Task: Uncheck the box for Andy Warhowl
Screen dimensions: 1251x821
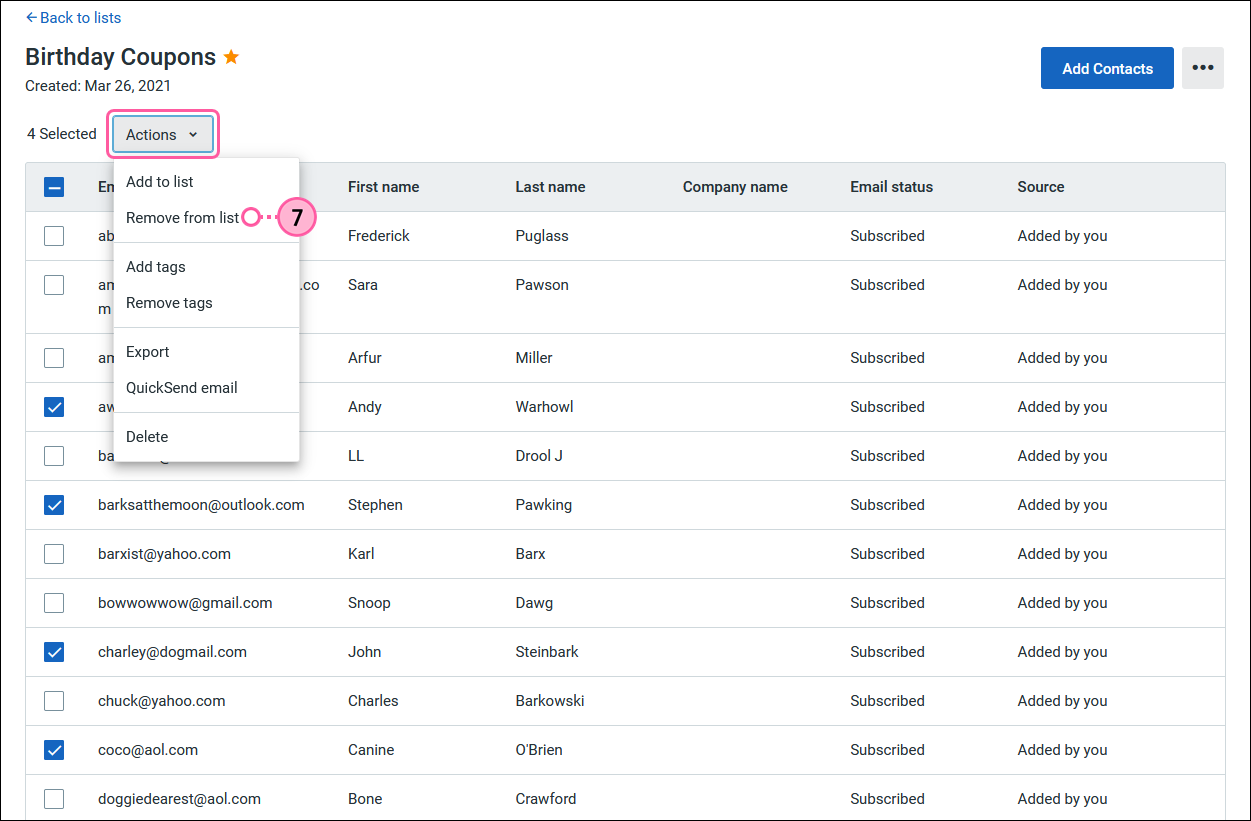Action: tap(54, 407)
